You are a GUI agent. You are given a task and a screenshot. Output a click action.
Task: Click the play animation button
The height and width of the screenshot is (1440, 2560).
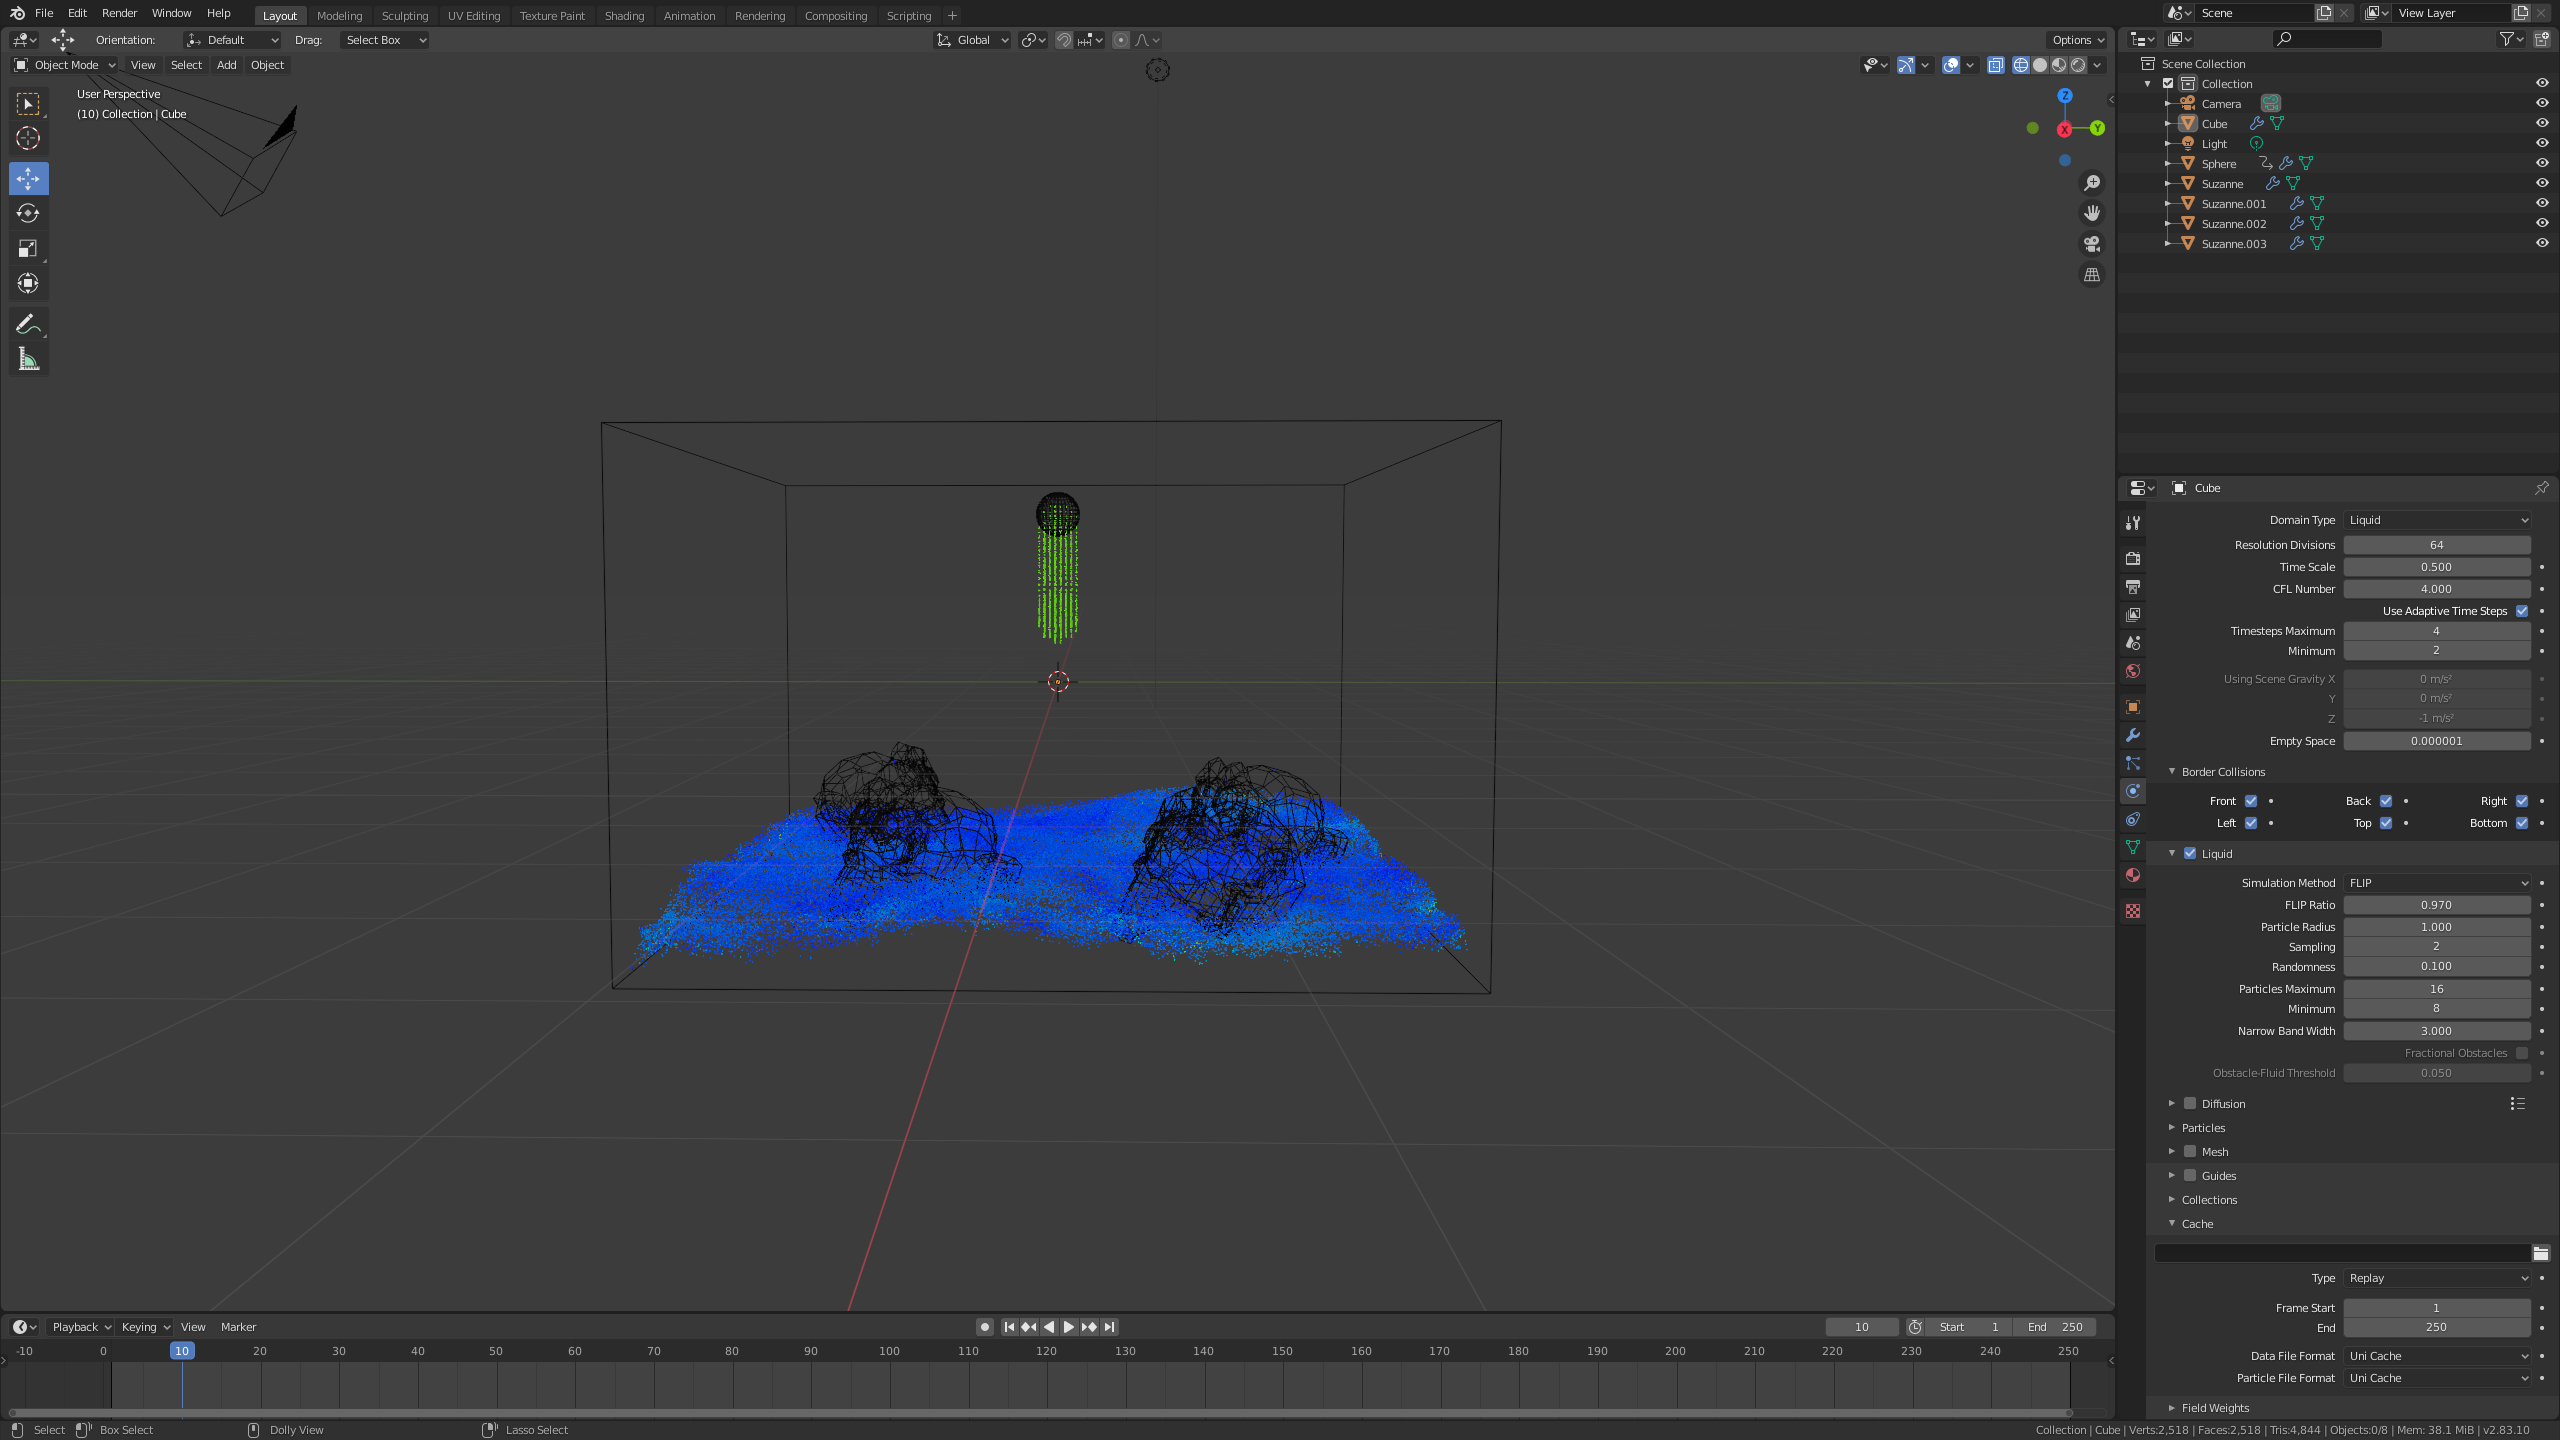[x=1068, y=1327]
